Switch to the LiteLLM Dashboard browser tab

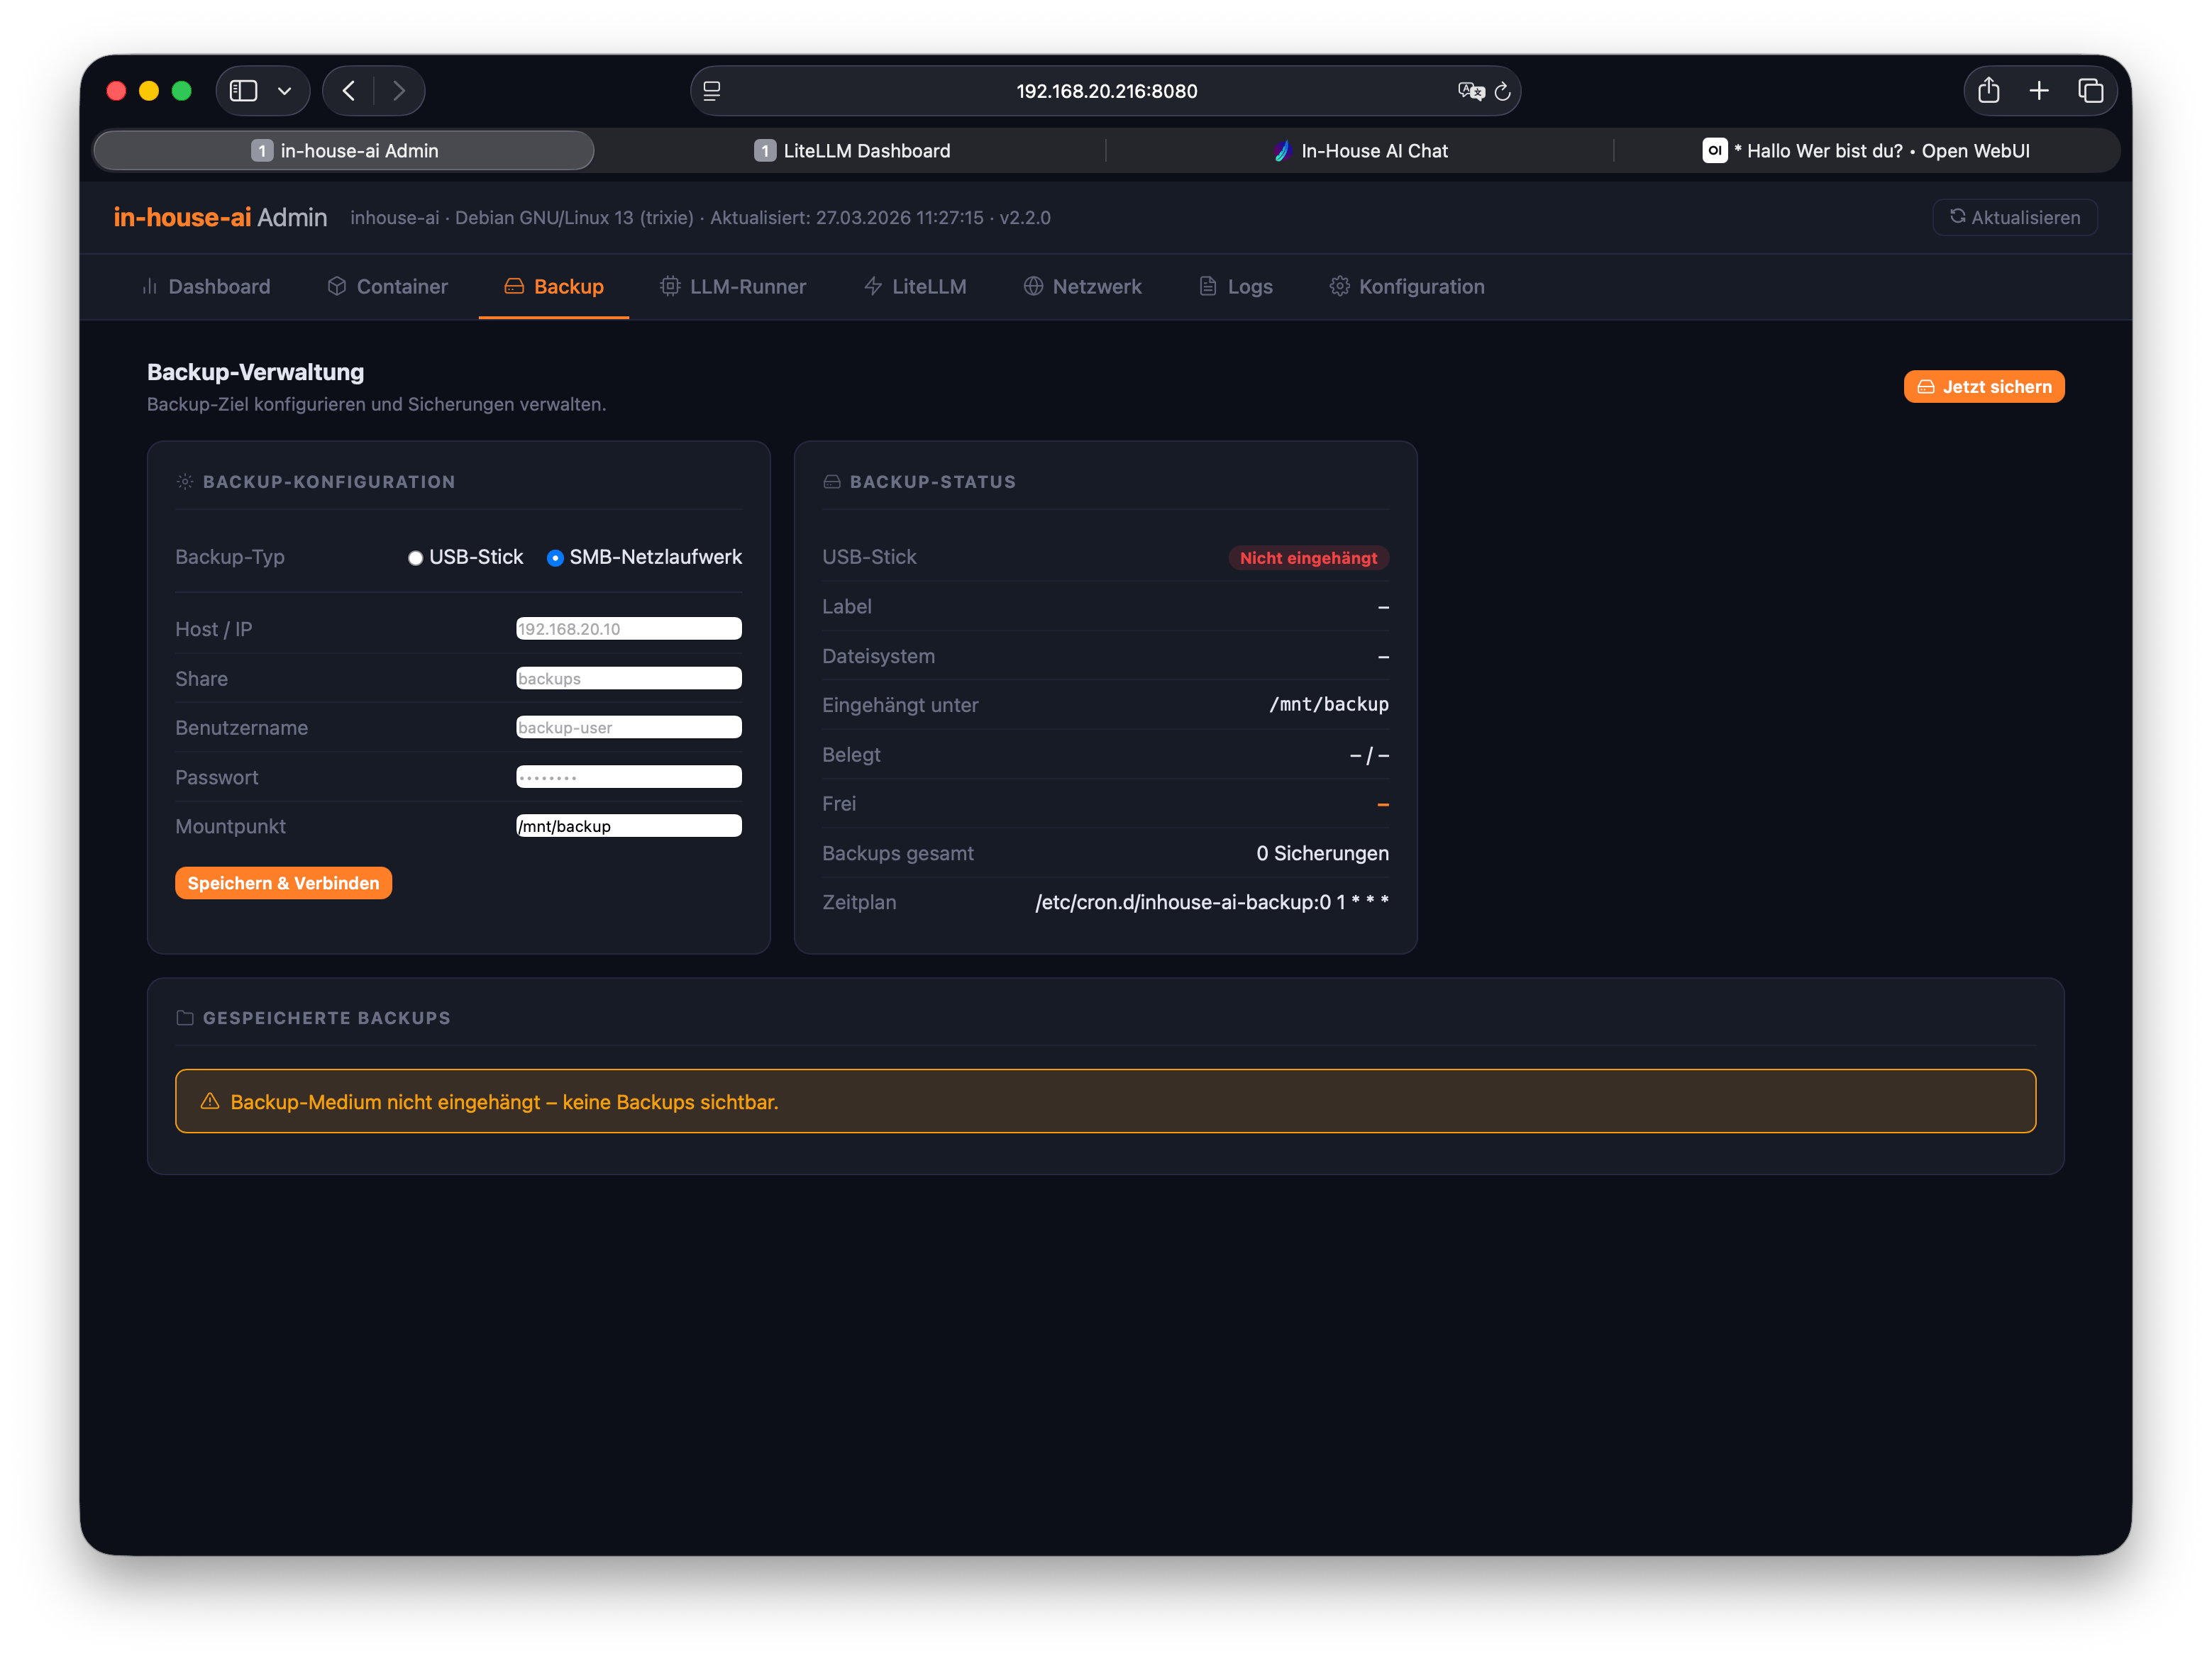point(852,151)
